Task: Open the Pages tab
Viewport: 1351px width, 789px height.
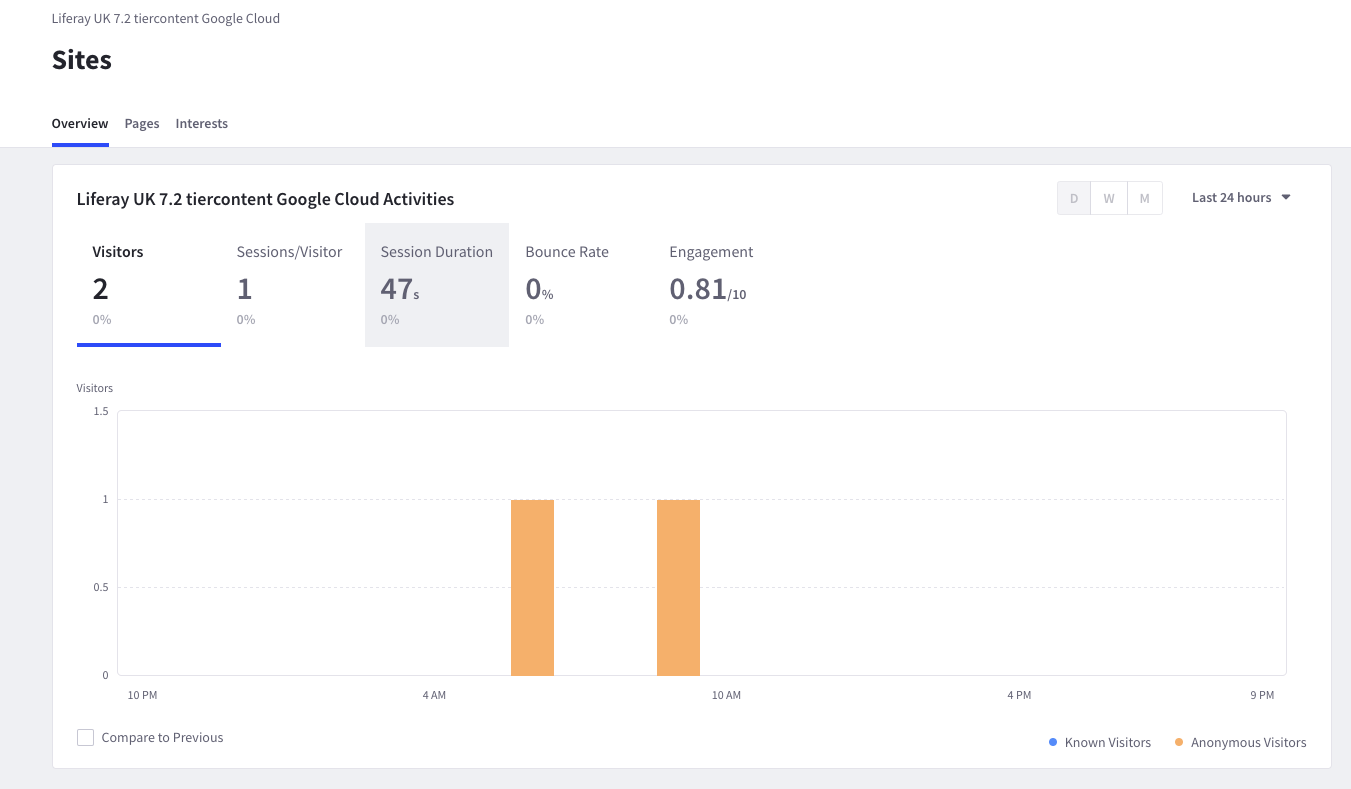Action: click(x=142, y=124)
